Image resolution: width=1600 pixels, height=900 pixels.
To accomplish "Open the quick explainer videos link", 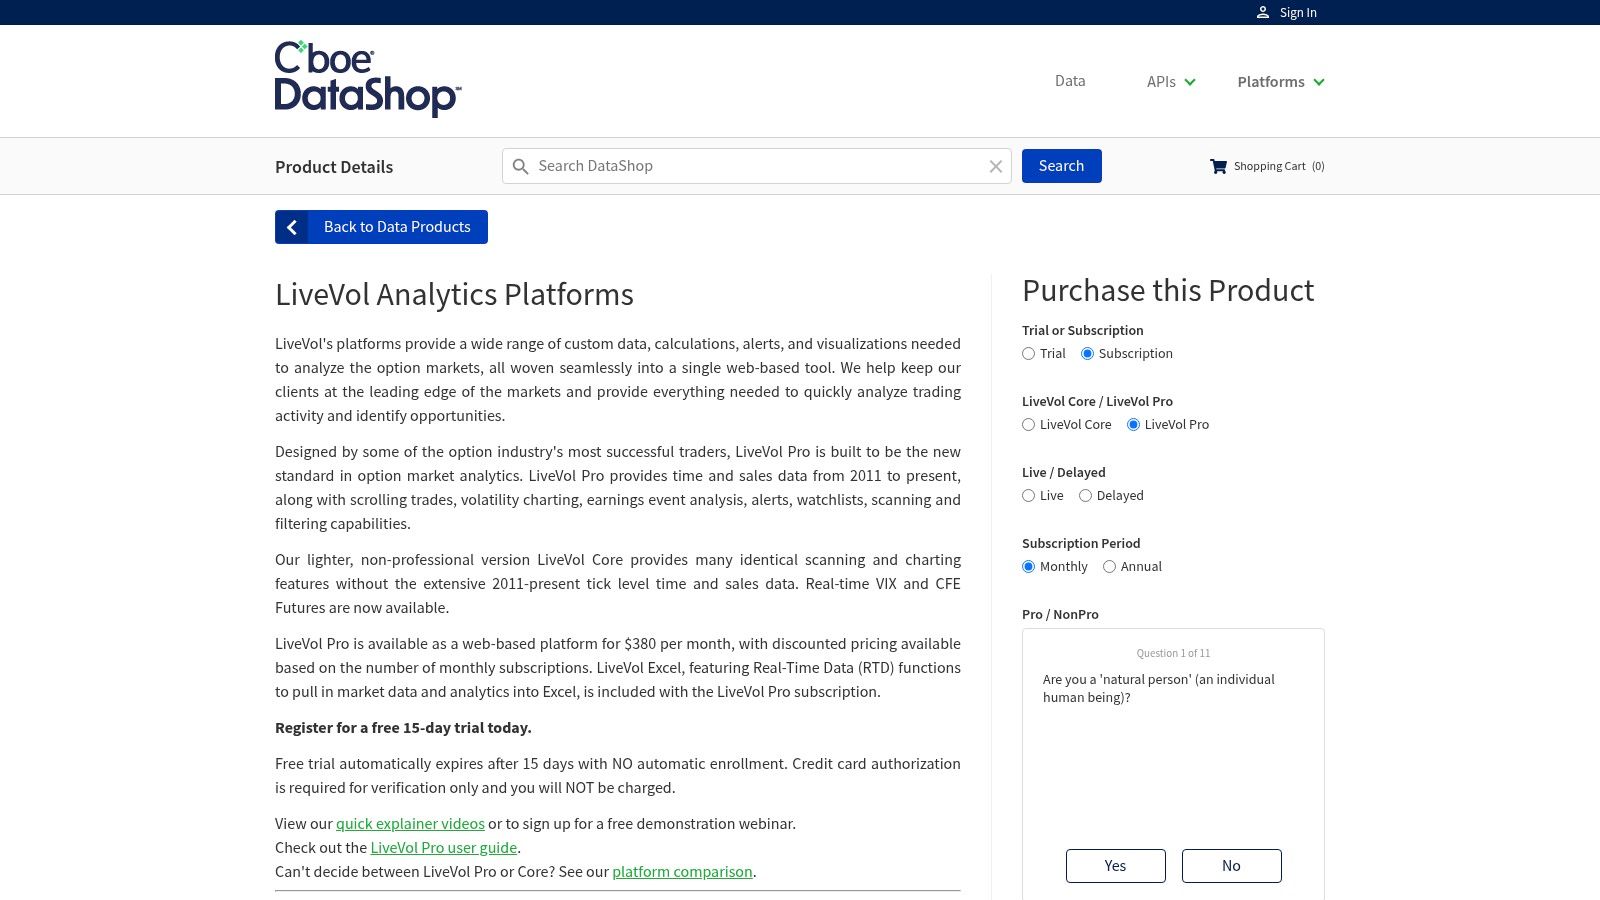I will 410,824.
